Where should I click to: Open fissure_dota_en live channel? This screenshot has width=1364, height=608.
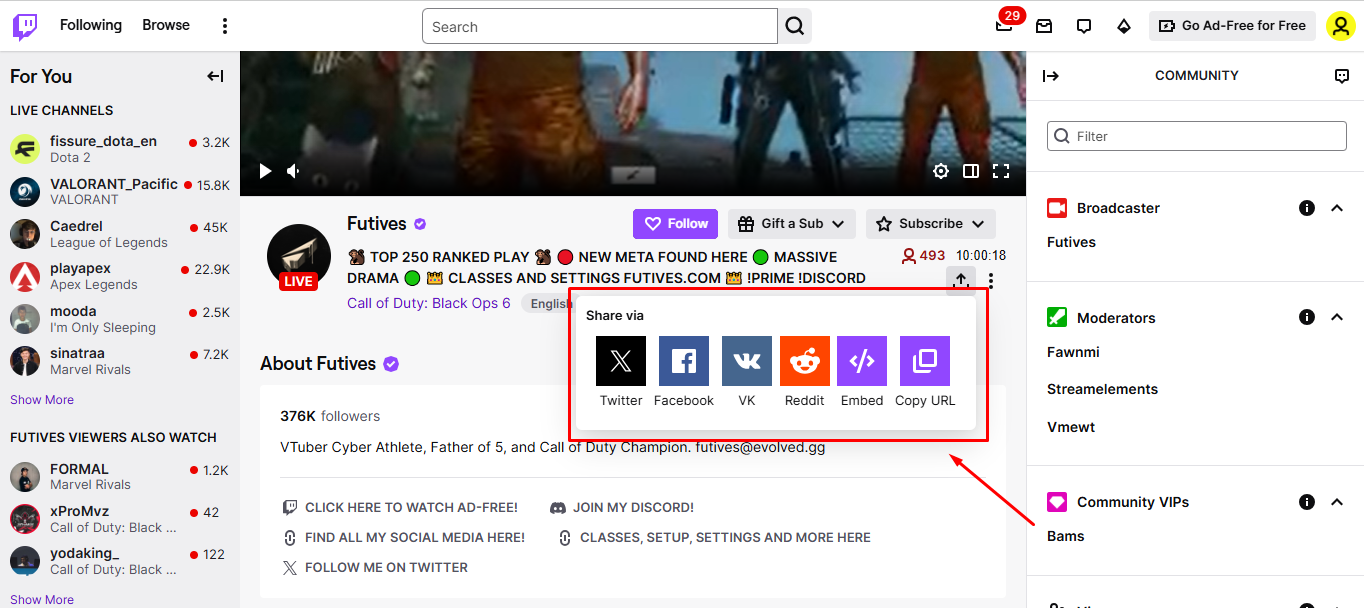[120, 149]
